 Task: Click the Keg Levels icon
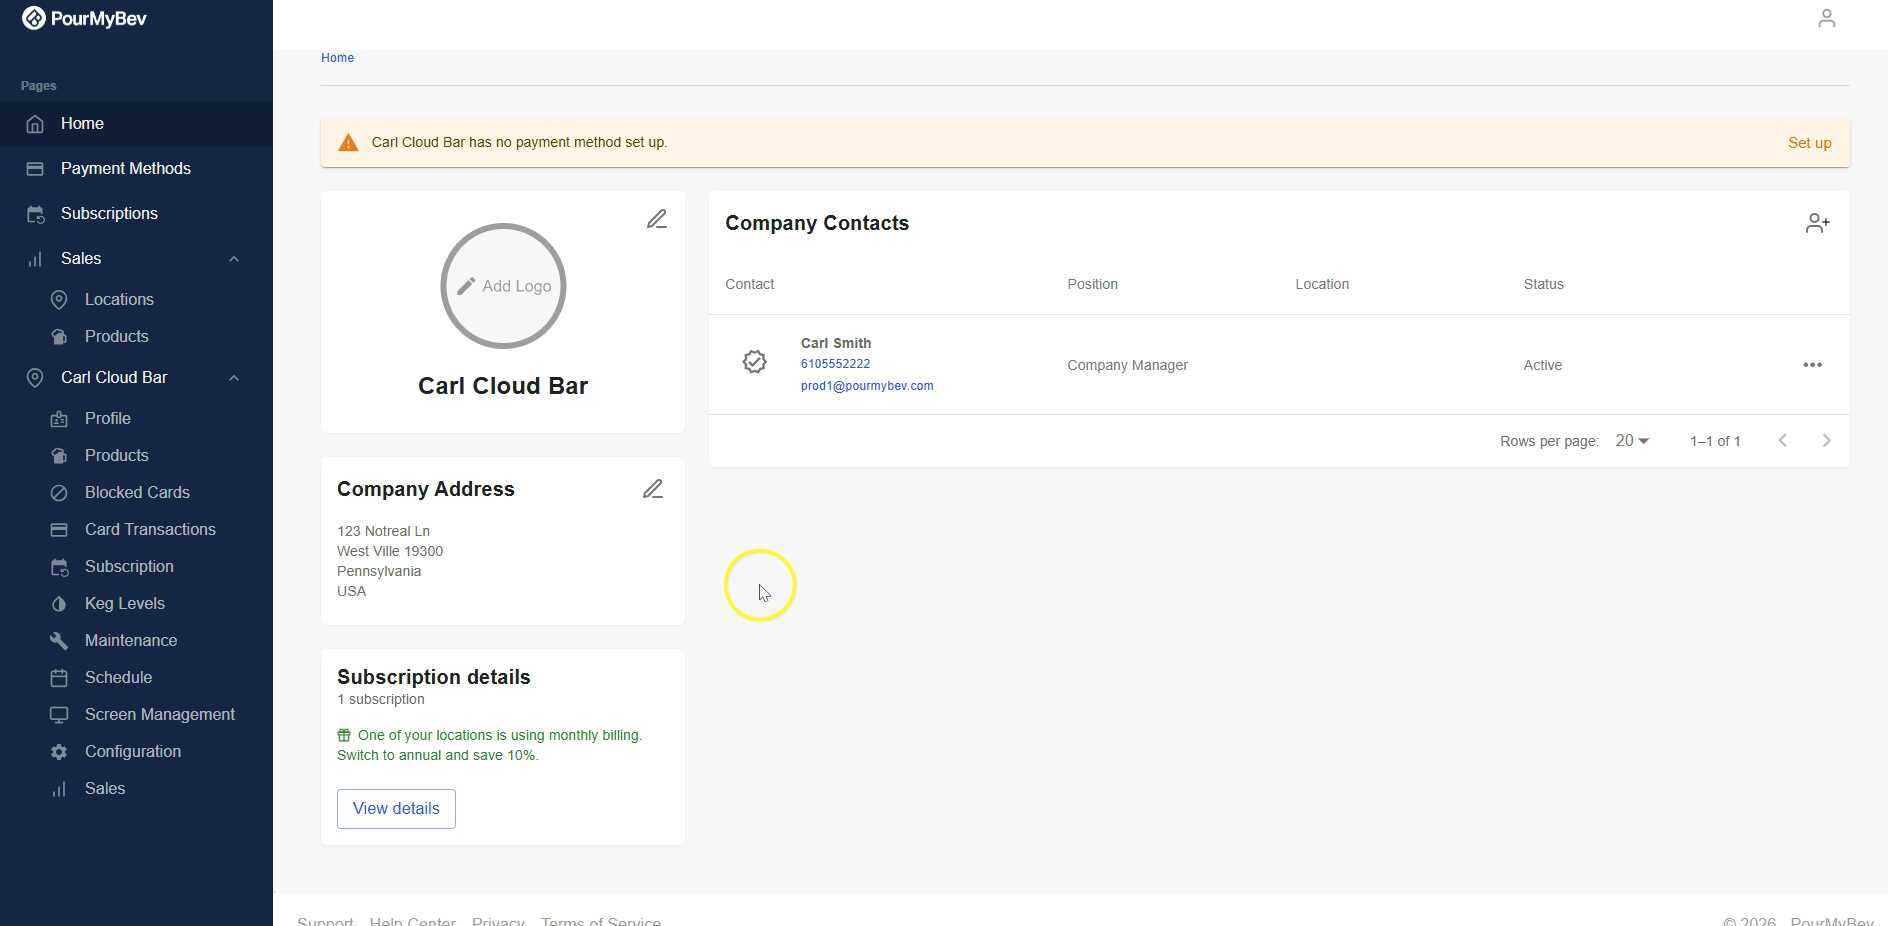[59, 604]
